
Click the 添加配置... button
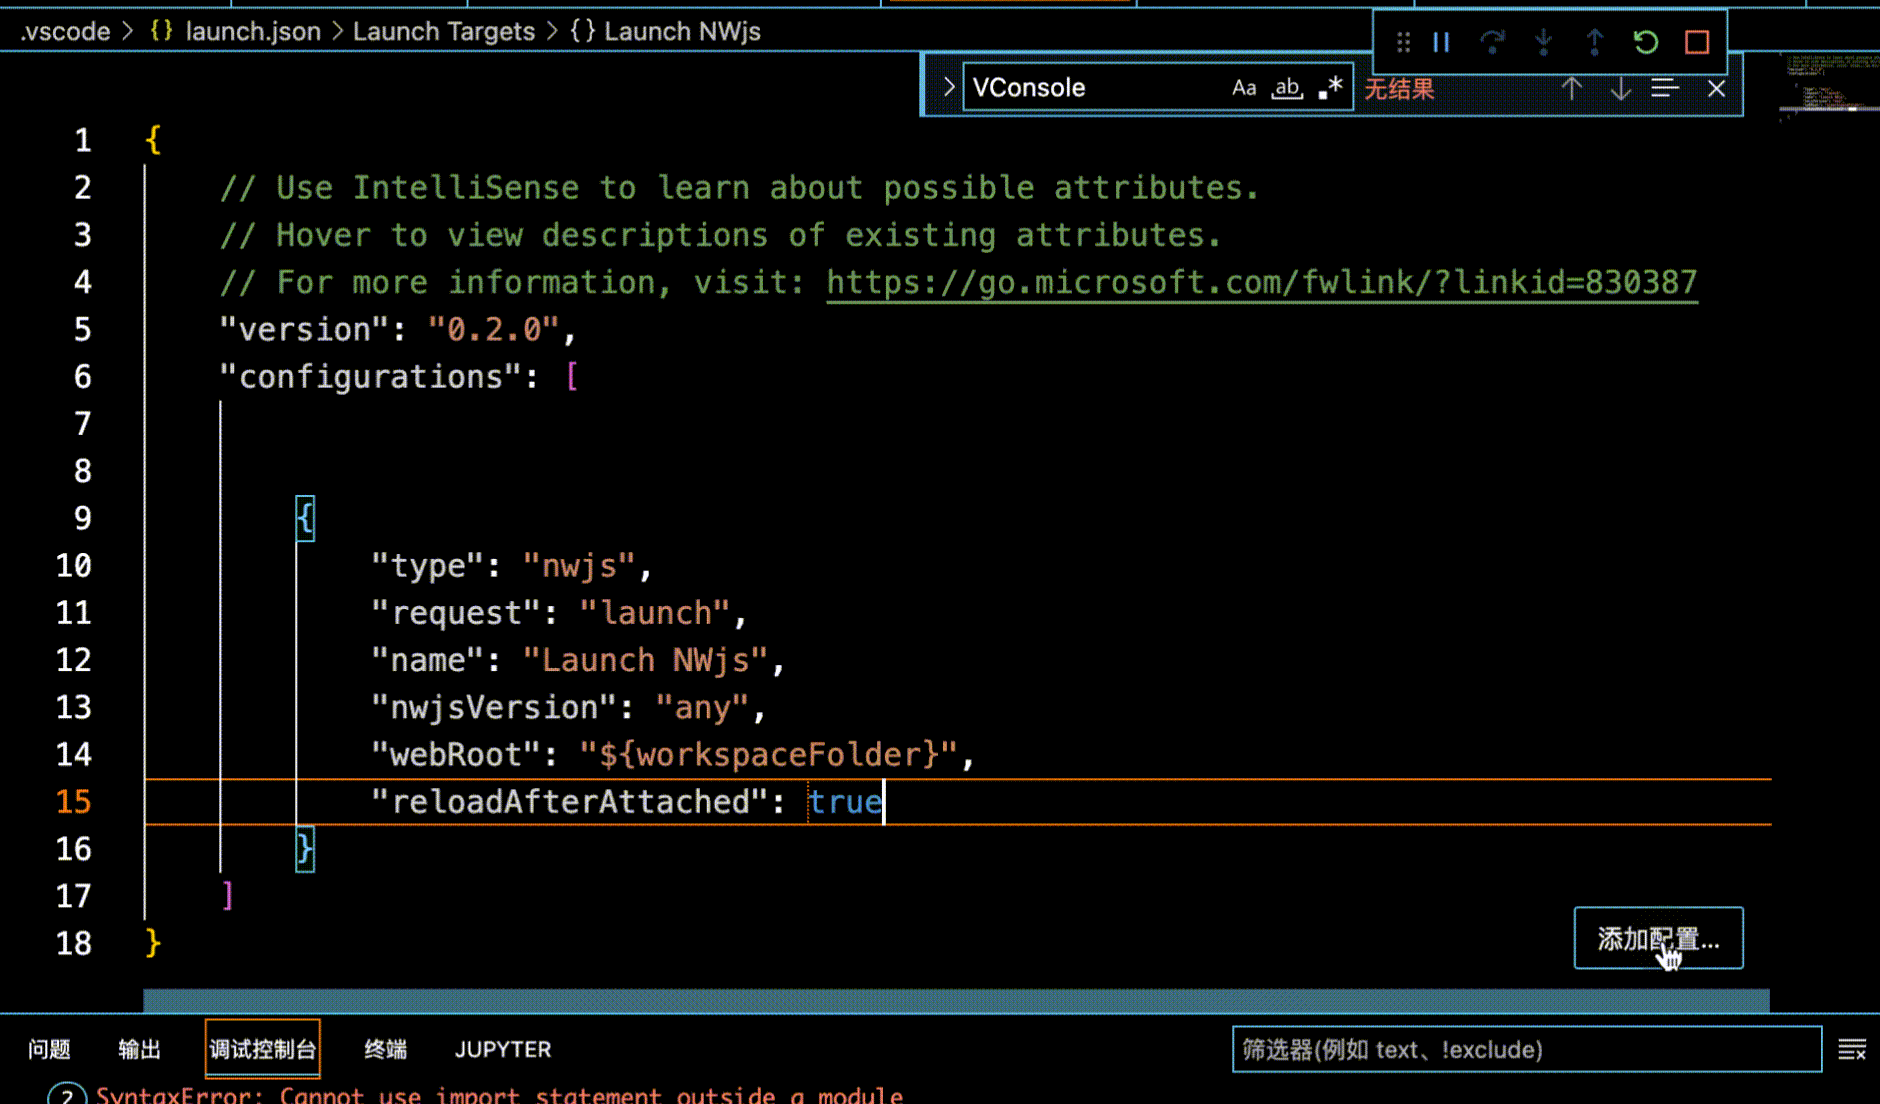point(1658,938)
